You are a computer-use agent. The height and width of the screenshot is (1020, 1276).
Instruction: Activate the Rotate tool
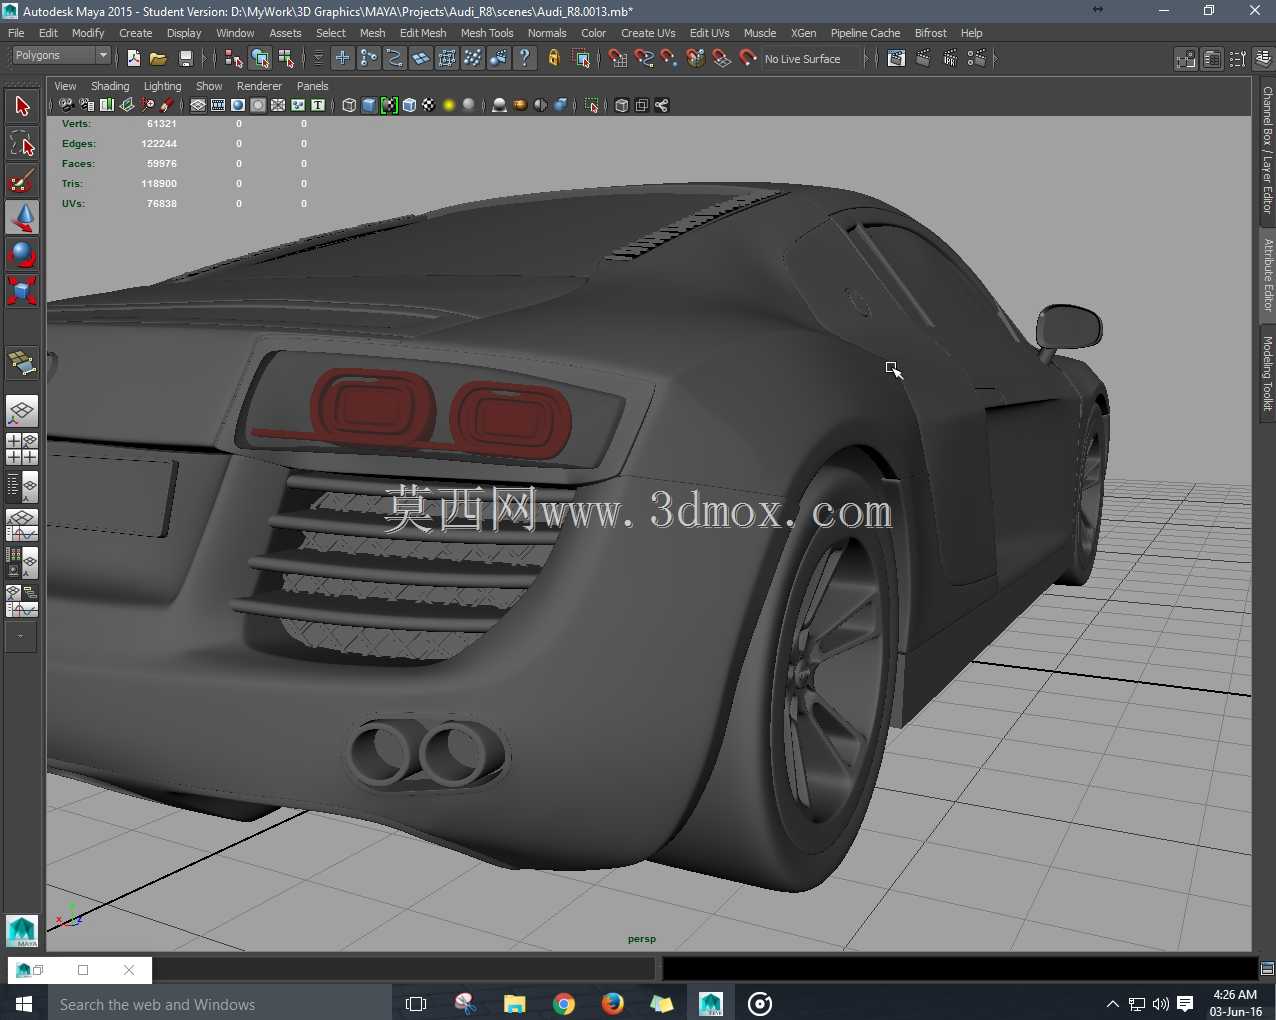tap(22, 254)
